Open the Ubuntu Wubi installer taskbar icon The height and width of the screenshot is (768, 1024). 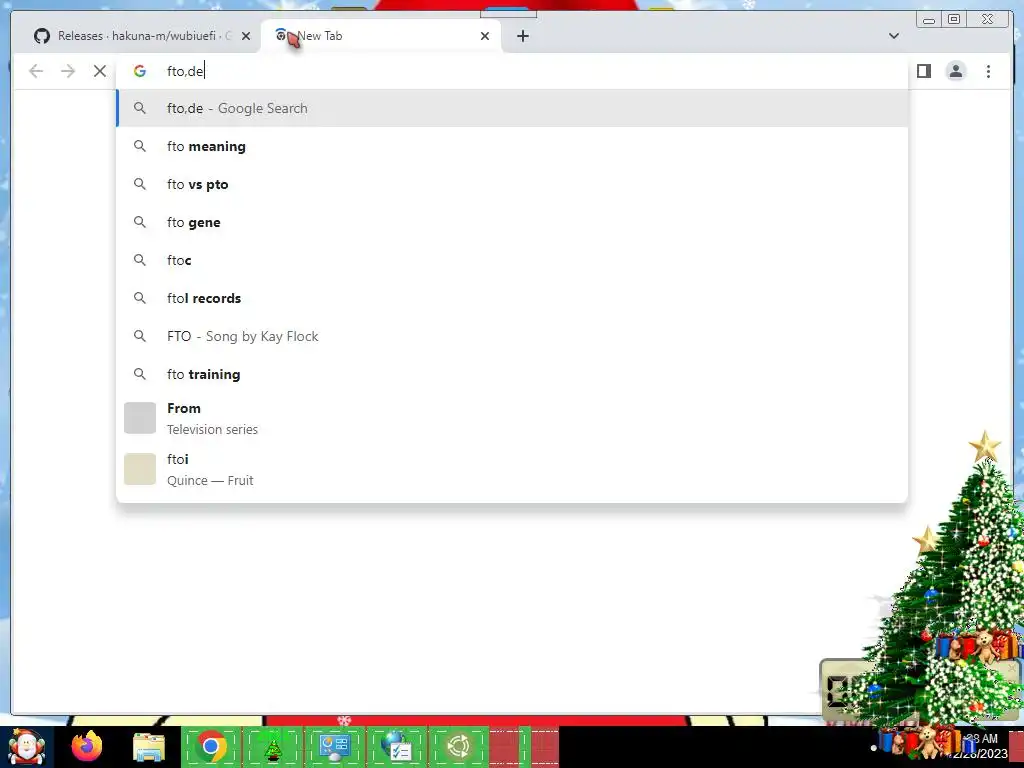coord(458,747)
